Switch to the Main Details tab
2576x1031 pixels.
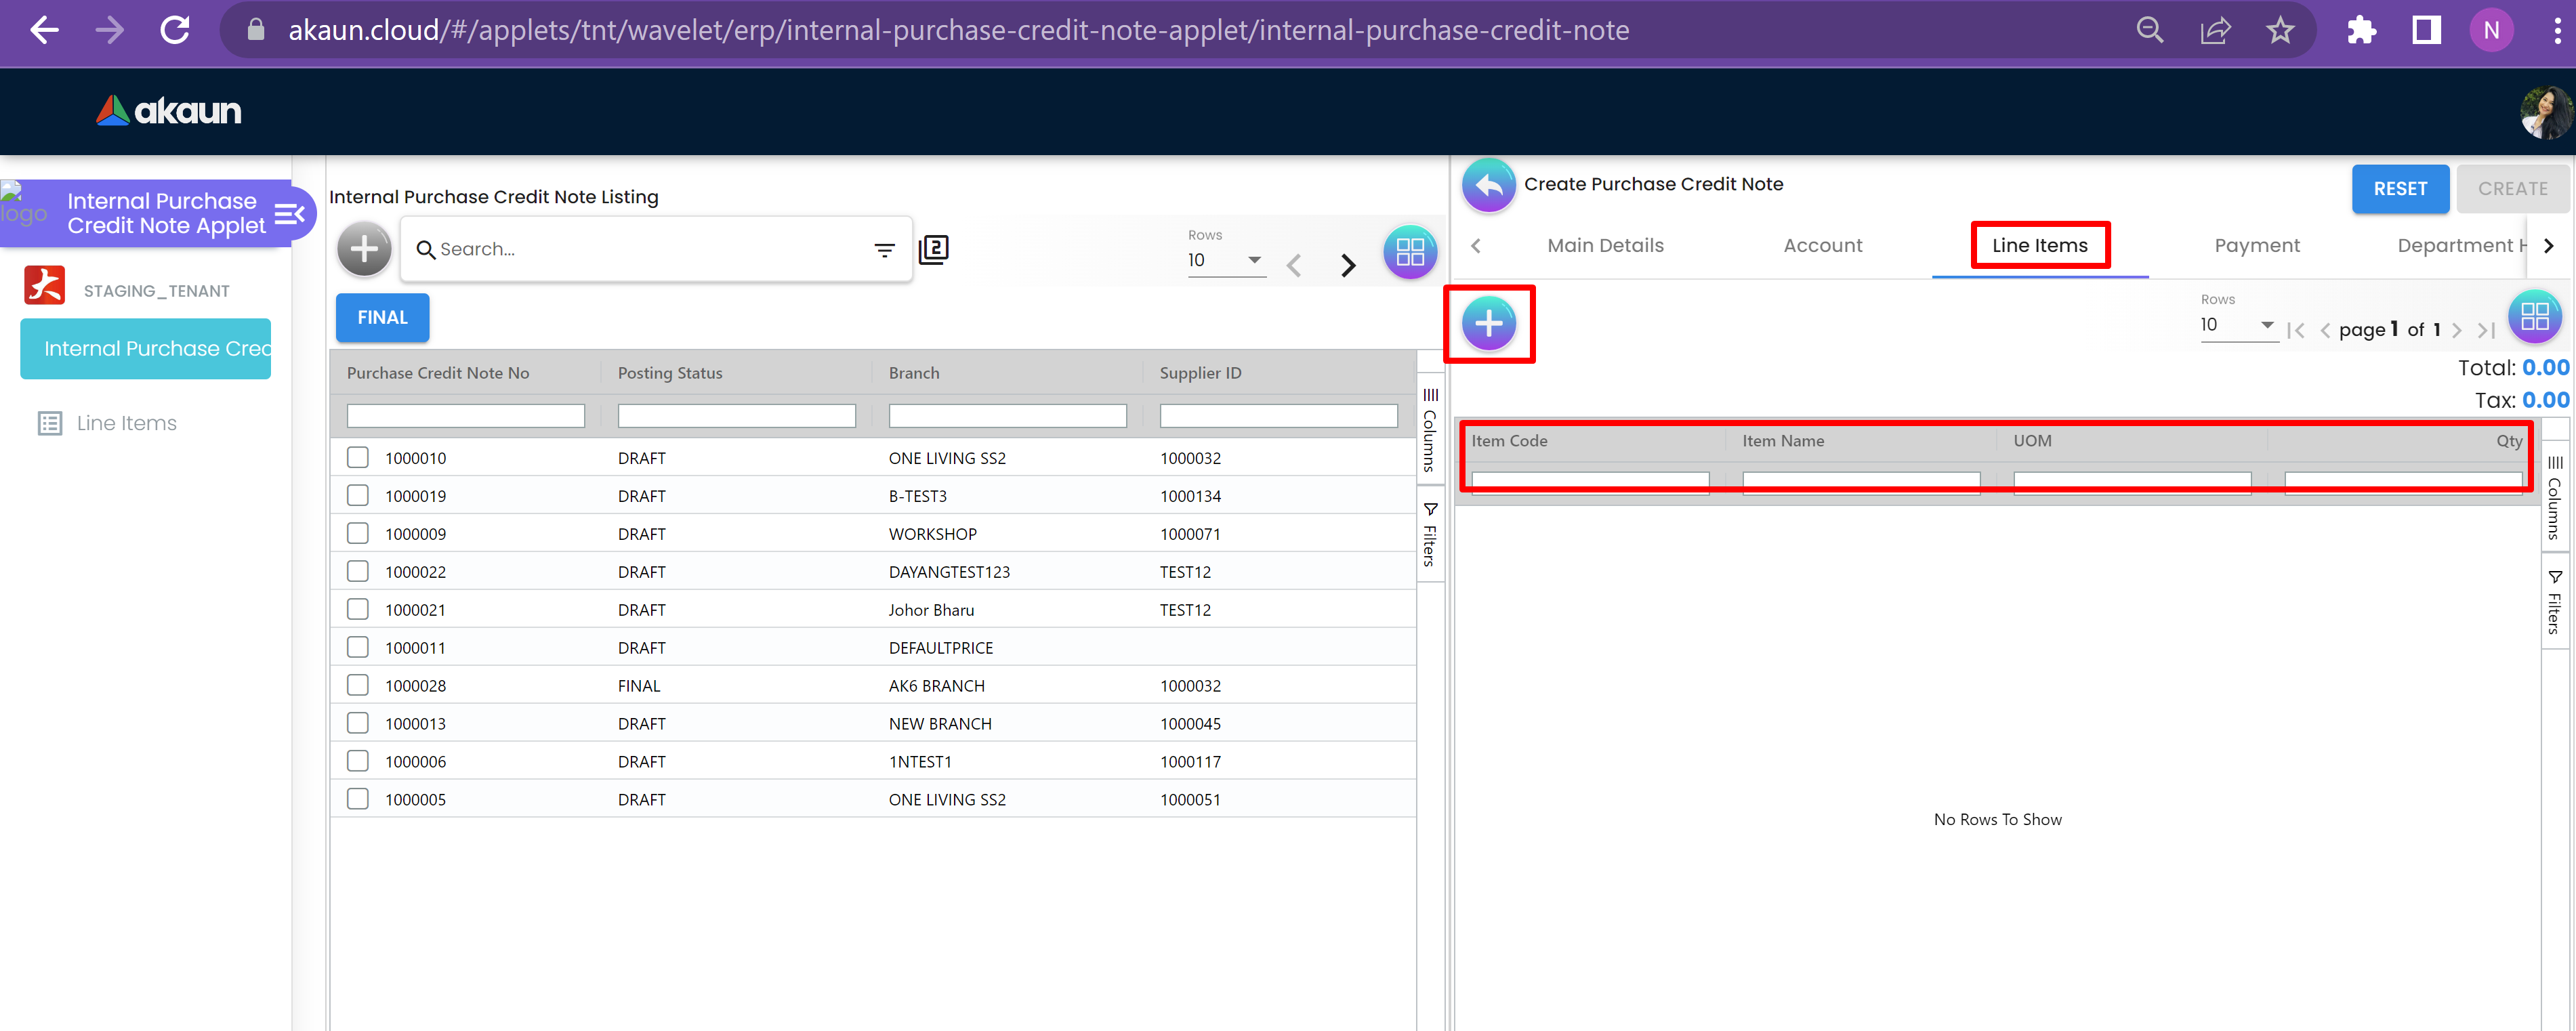point(1605,246)
